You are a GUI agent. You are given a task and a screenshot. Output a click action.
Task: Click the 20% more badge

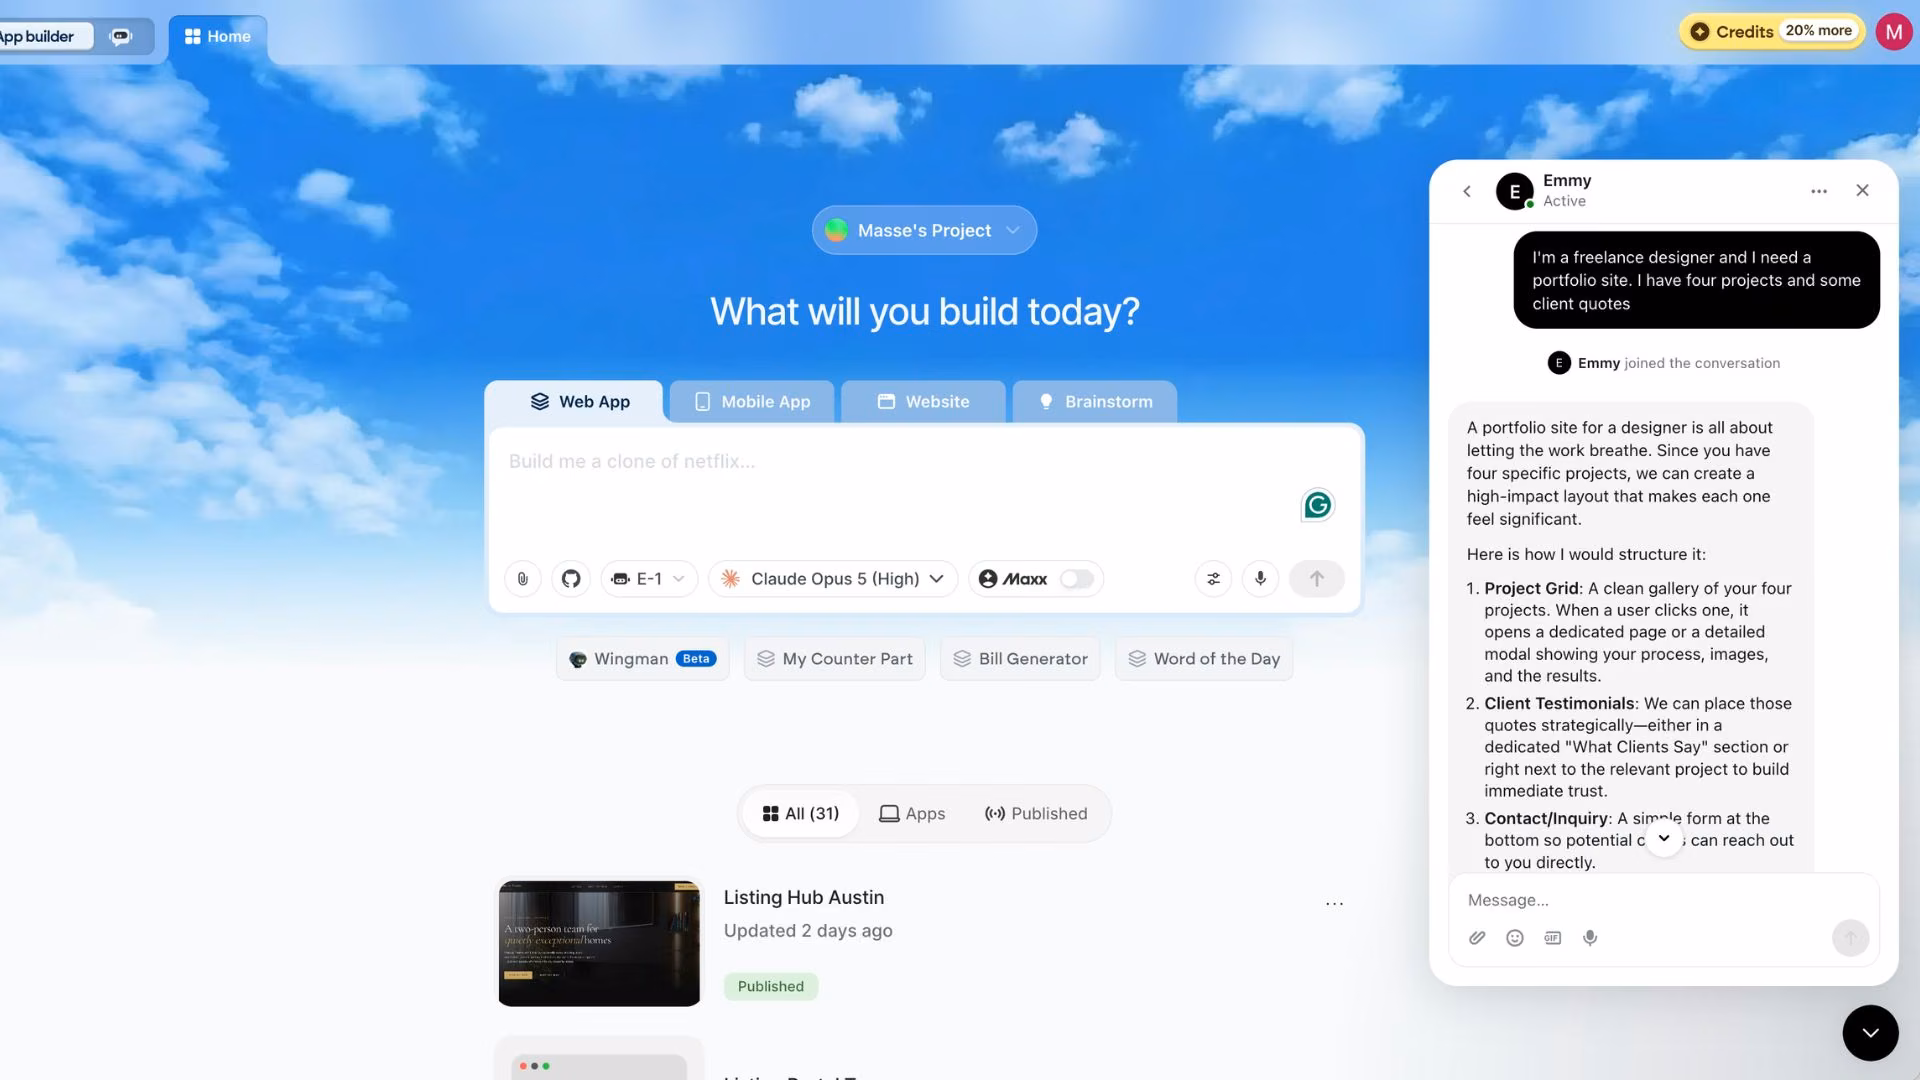click(x=1819, y=31)
